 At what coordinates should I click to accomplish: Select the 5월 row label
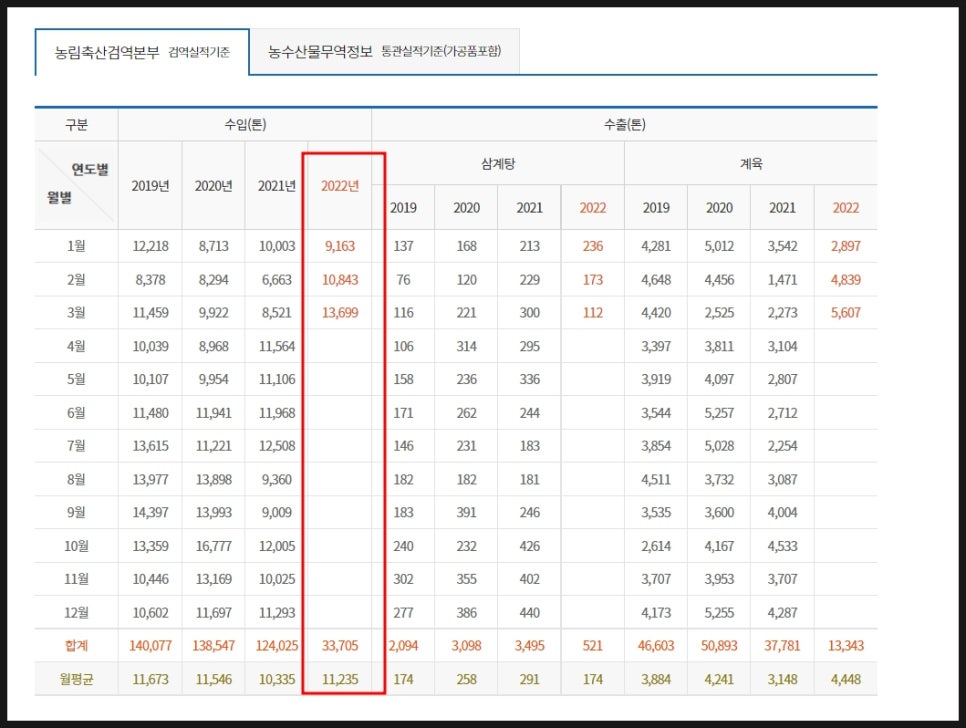coord(76,379)
